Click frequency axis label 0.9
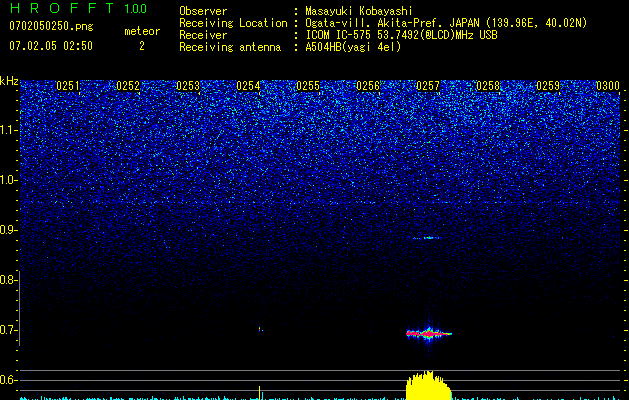This screenshot has width=629, height=400. coord(8,230)
